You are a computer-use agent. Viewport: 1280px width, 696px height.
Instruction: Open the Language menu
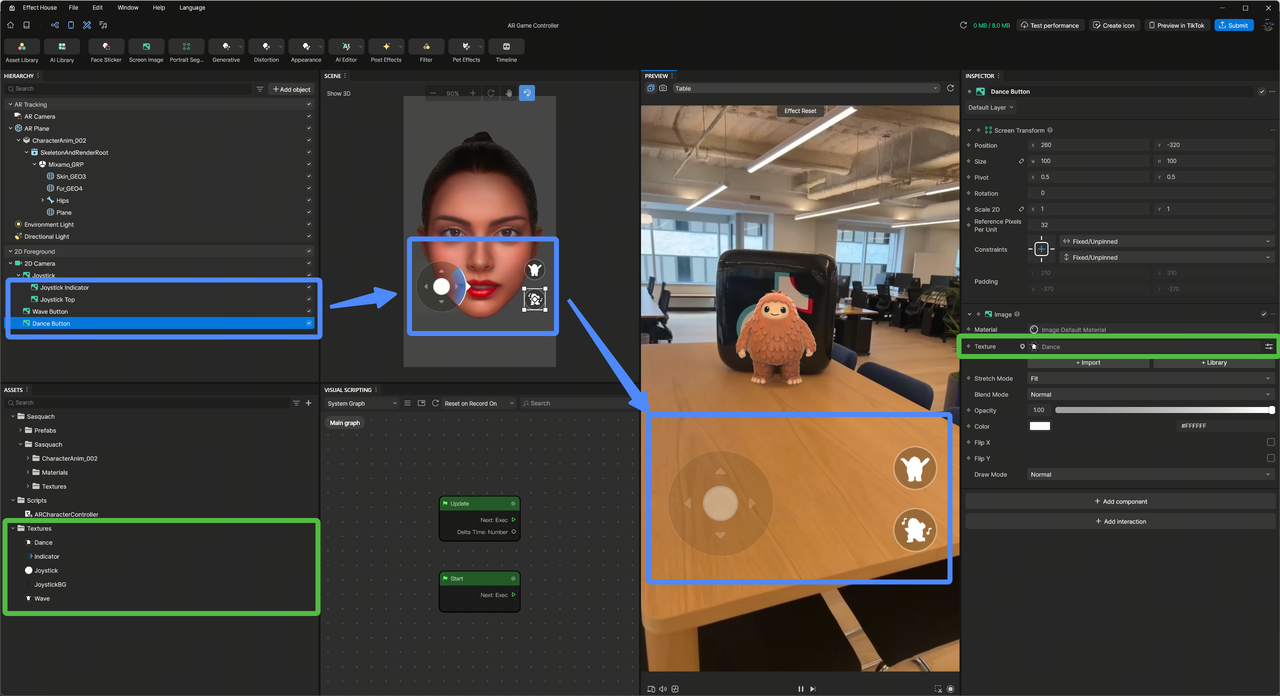point(192,7)
